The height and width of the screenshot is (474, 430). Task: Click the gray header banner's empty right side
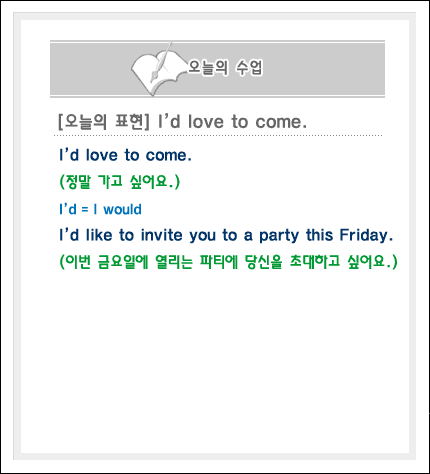click(x=325, y=69)
